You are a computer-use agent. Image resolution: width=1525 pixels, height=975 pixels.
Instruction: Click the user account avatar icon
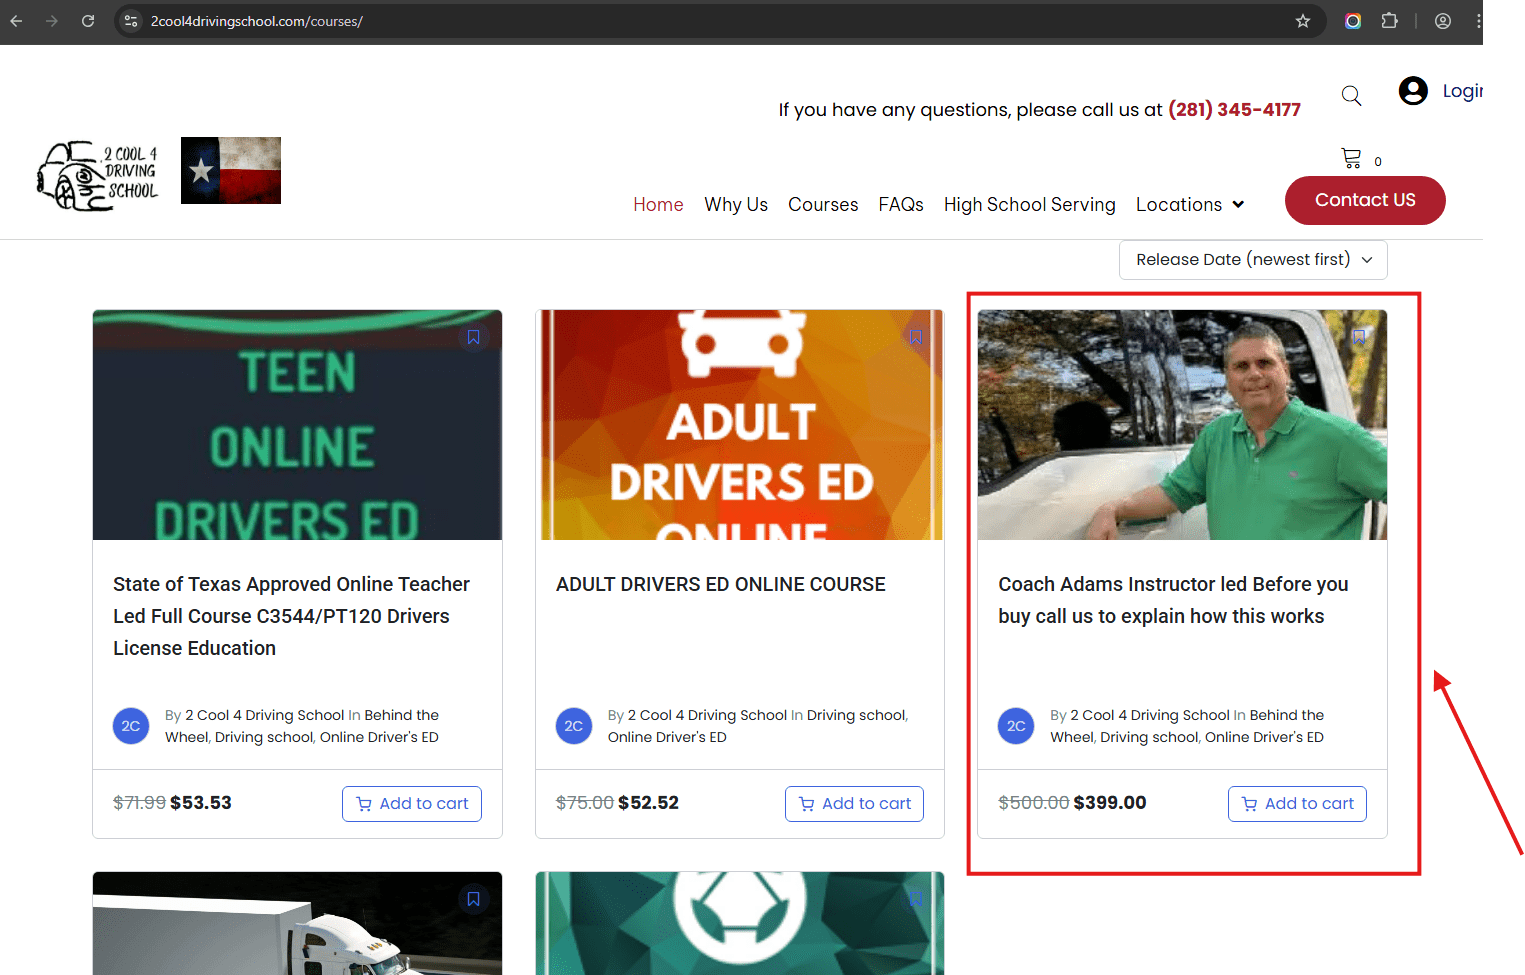(x=1412, y=91)
